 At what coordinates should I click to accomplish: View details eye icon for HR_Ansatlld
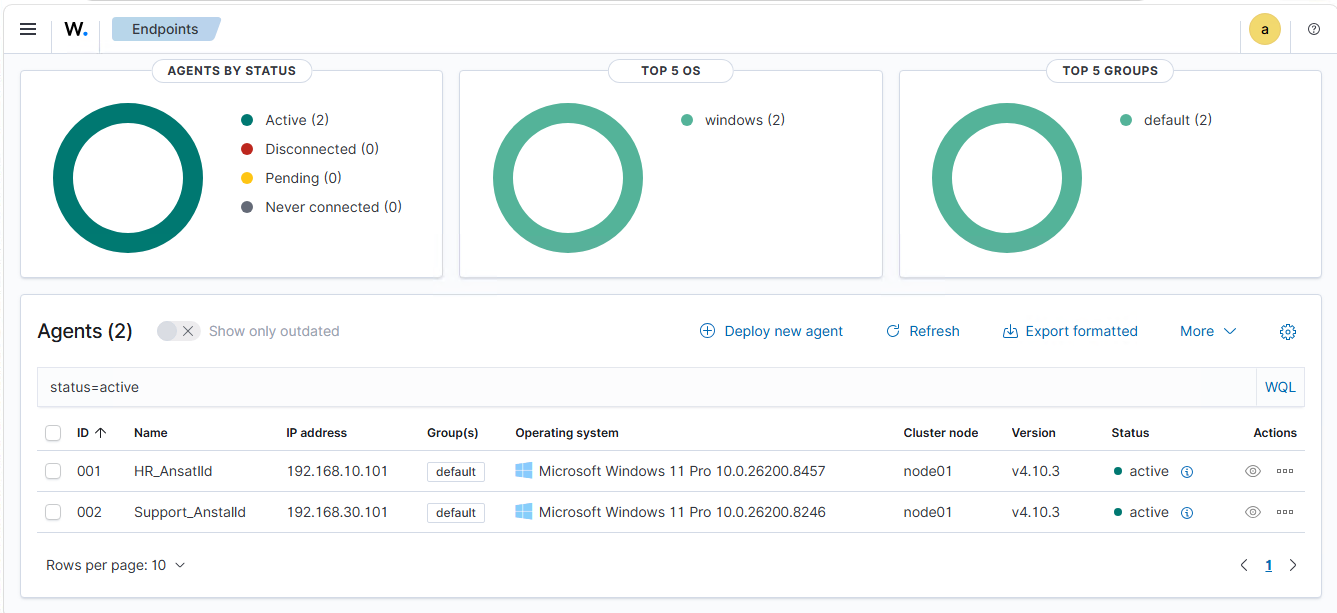pos(1253,471)
